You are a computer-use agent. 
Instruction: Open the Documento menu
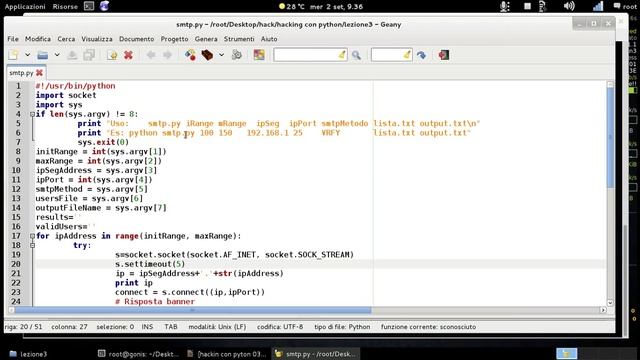(137, 39)
